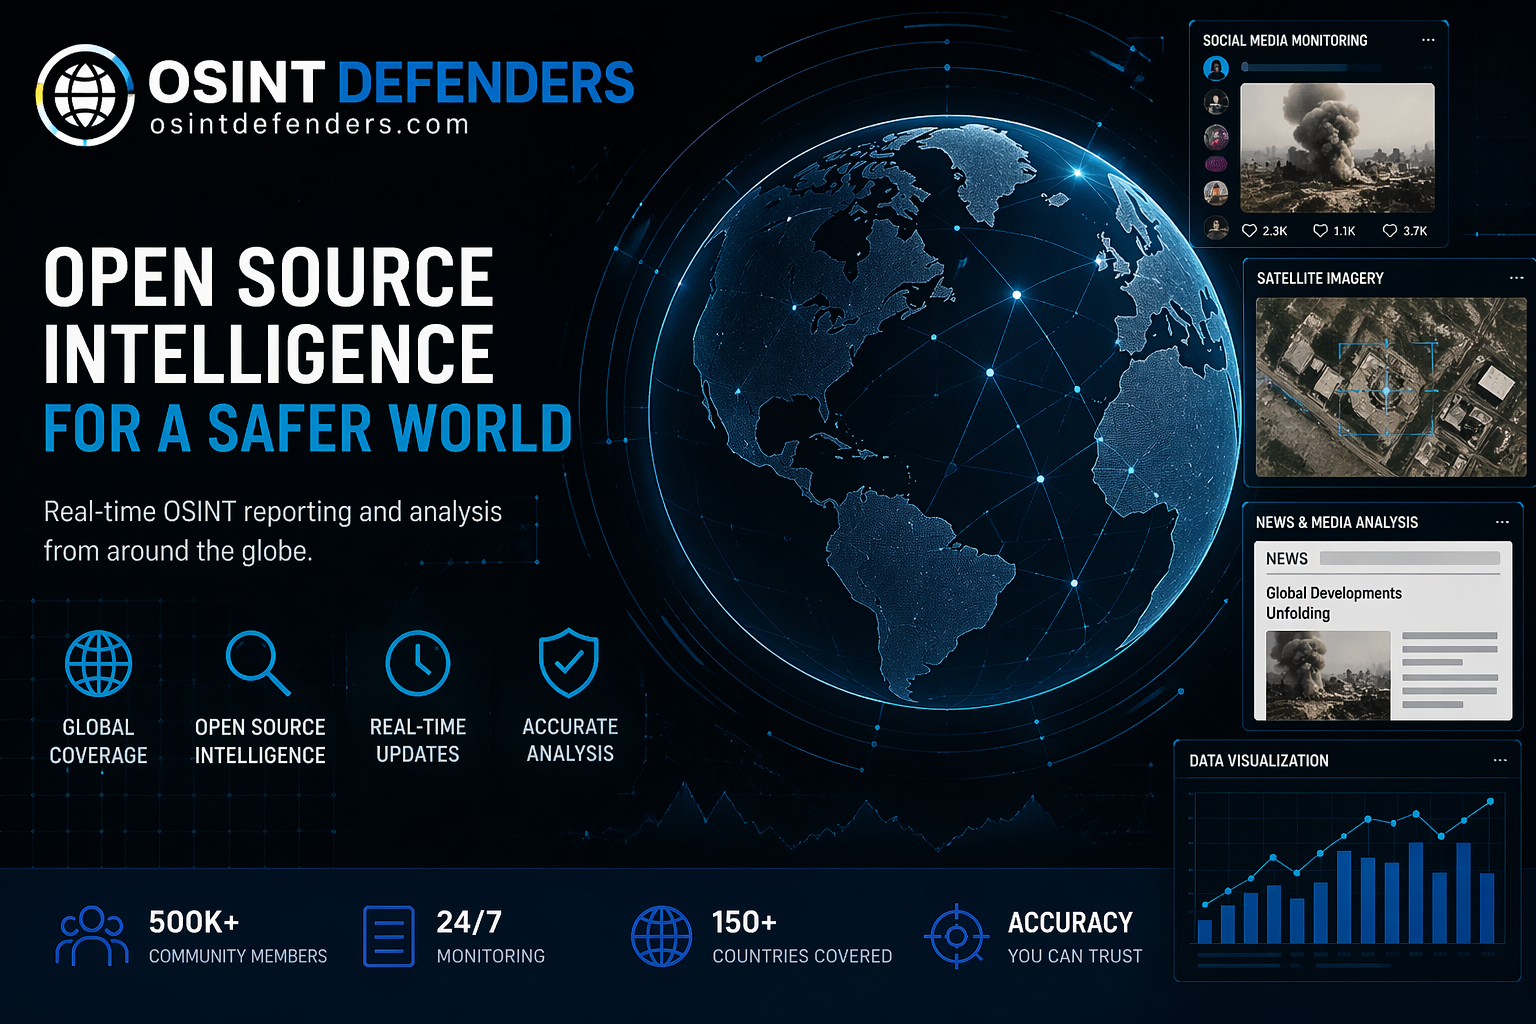Select the Global Coverage globe icon

pyautogui.click(x=98, y=662)
